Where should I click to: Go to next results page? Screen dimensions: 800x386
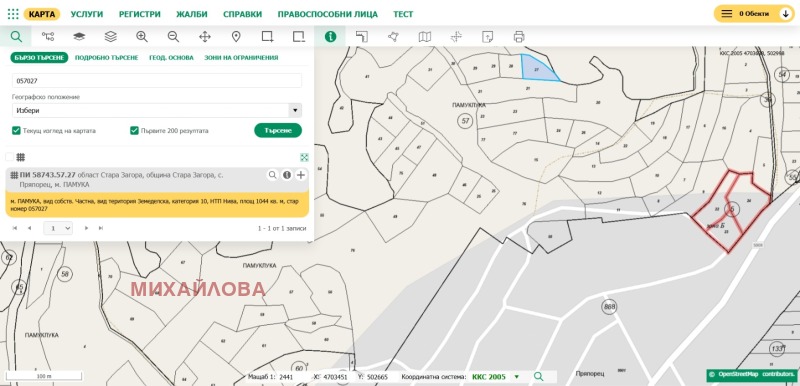click(86, 228)
